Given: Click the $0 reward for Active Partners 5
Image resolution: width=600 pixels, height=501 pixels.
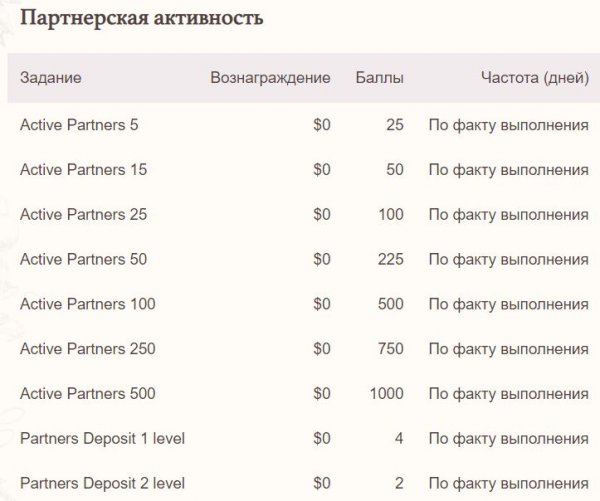Looking at the screenshot, I should pos(321,125).
